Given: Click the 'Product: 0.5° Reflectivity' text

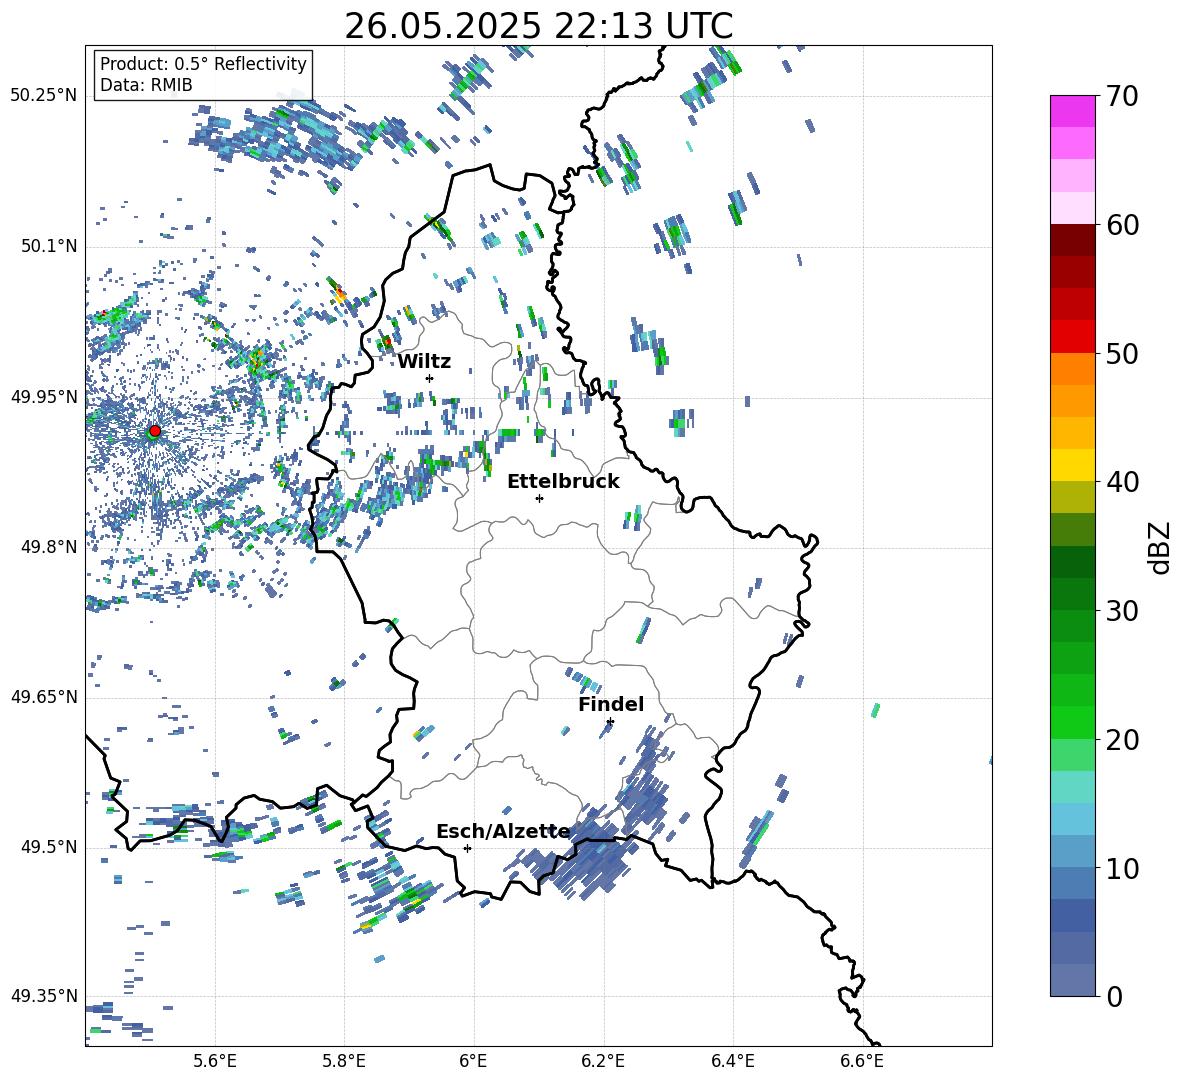Looking at the screenshot, I should (x=203, y=63).
